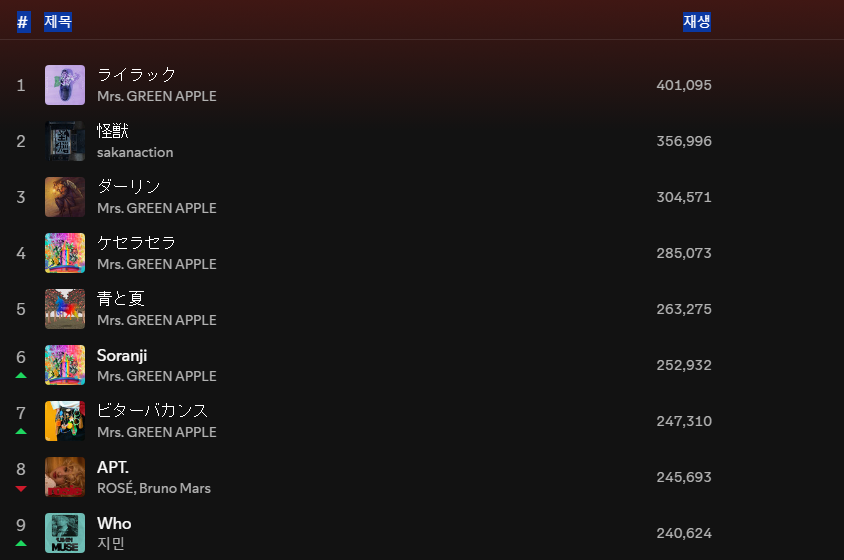Click the 재생 column header
The image size is (844, 560).
point(697,21)
